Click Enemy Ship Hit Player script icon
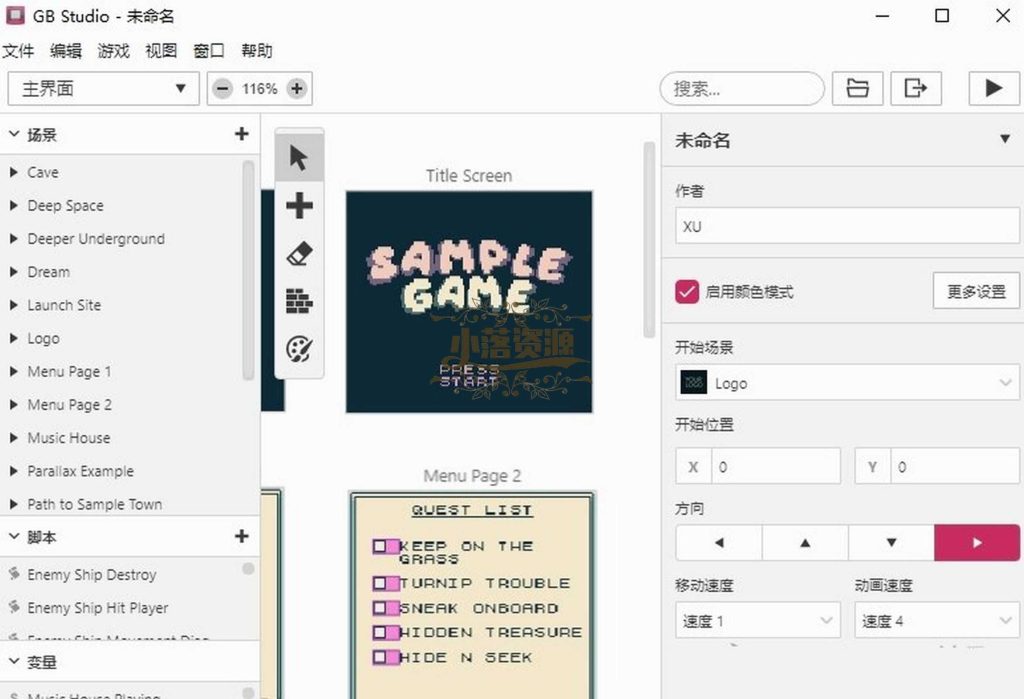This screenshot has width=1024, height=699. [14, 608]
